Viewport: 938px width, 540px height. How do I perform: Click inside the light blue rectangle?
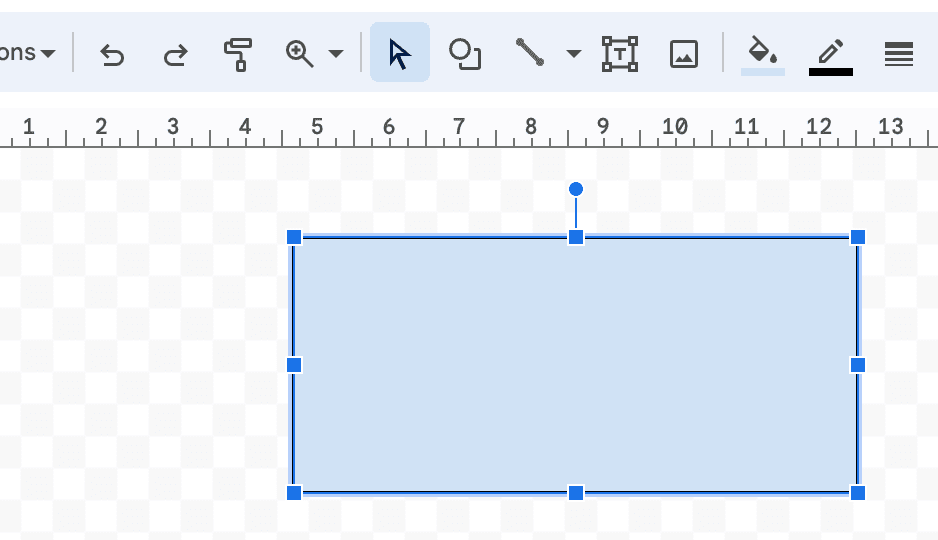[575, 365]
